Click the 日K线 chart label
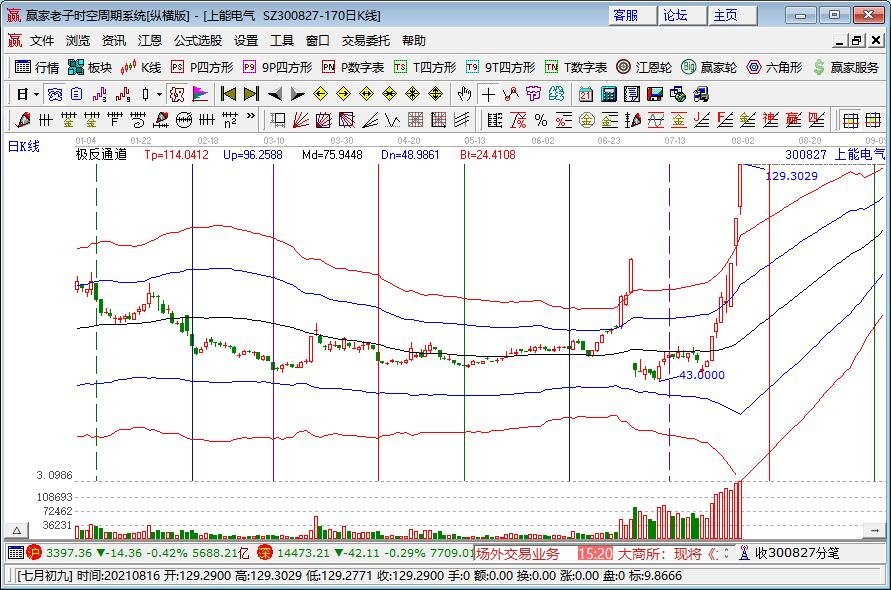The height and width of the screenshot is (590, 891). click(x=24, y=147)
